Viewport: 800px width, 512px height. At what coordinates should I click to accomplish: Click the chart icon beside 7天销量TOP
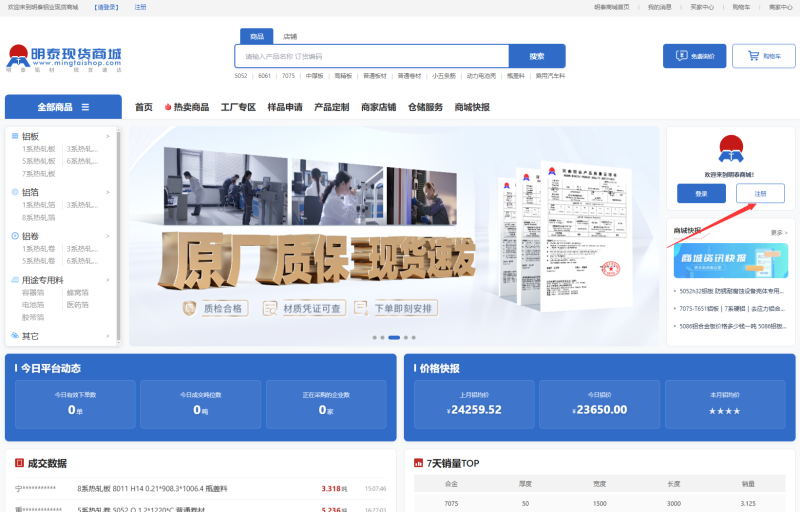[x=418, y=463]
